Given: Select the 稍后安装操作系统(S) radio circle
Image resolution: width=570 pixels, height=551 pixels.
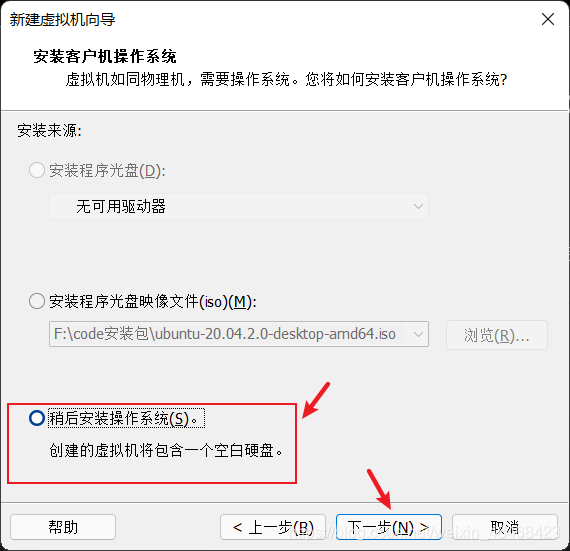Looking at the screenshot, I should [x=37, y=418].
